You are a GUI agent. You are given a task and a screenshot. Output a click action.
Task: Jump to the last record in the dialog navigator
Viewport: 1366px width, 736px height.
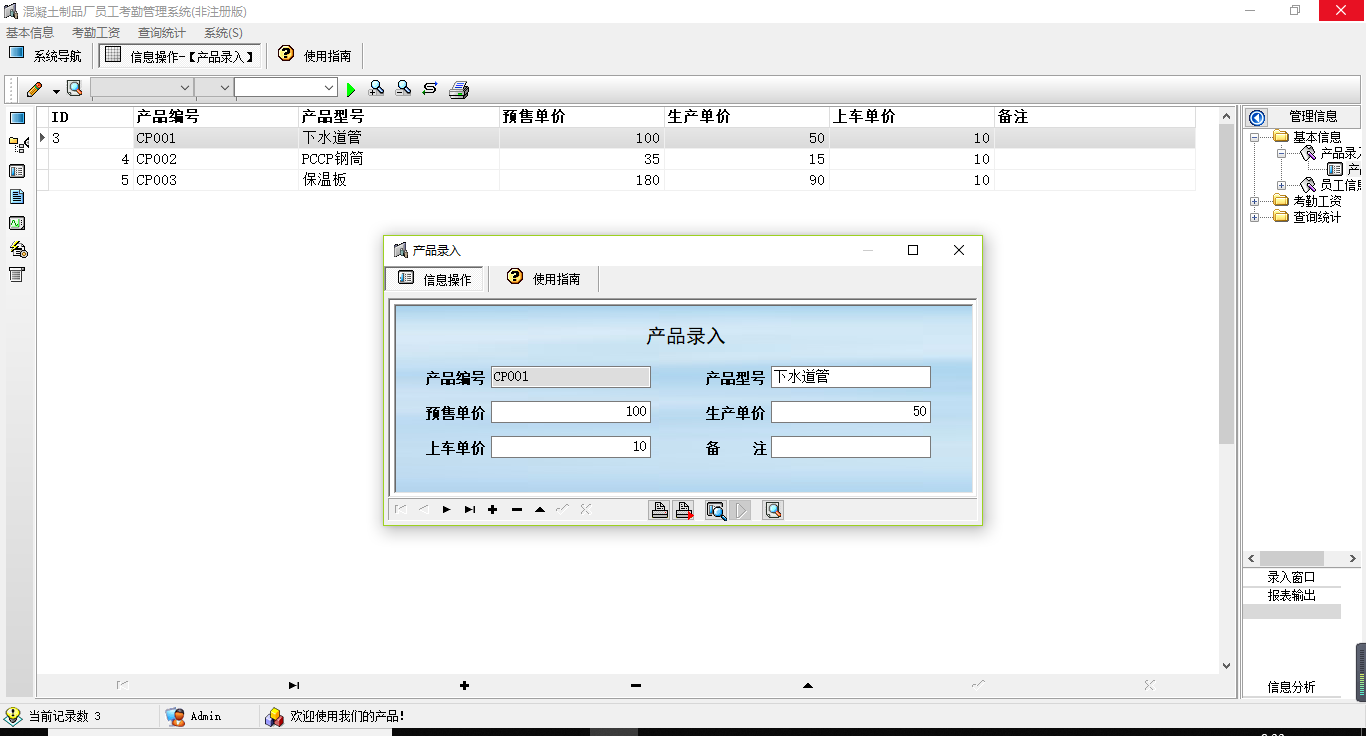(x=470, y=510)
